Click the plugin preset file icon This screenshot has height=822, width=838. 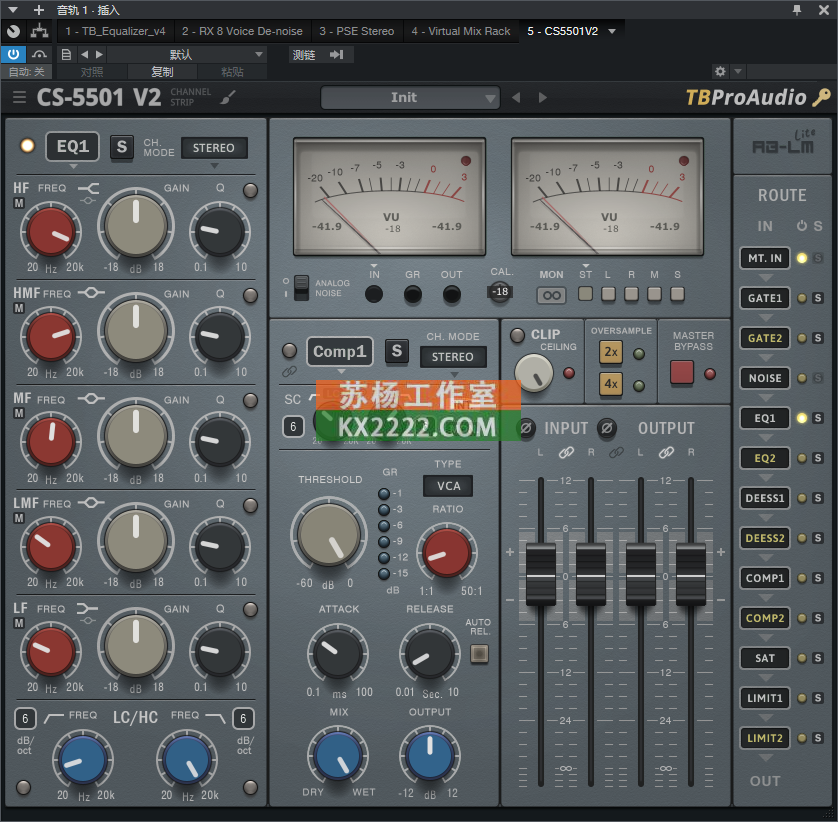point(66,55)
